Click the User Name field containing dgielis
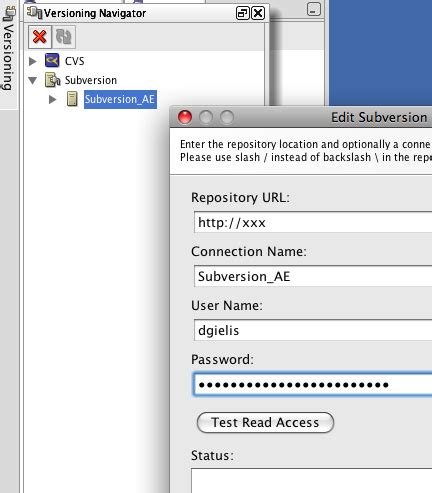 tap(313, 330)
